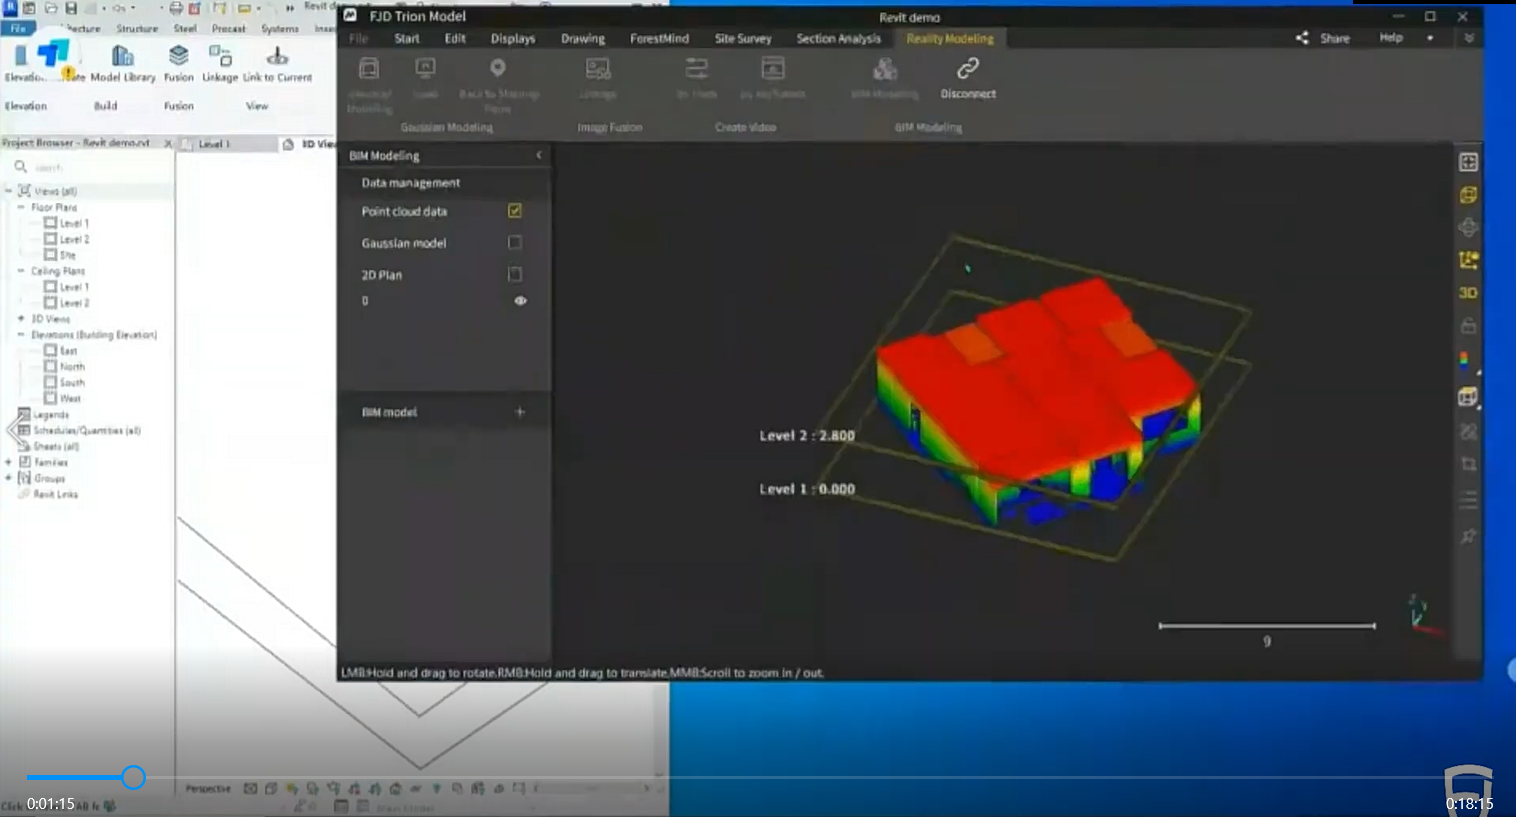Screen dimensions: 1516x817
Task: Click the Elevation icon in Revit ribbon
Action: [21, 56]
